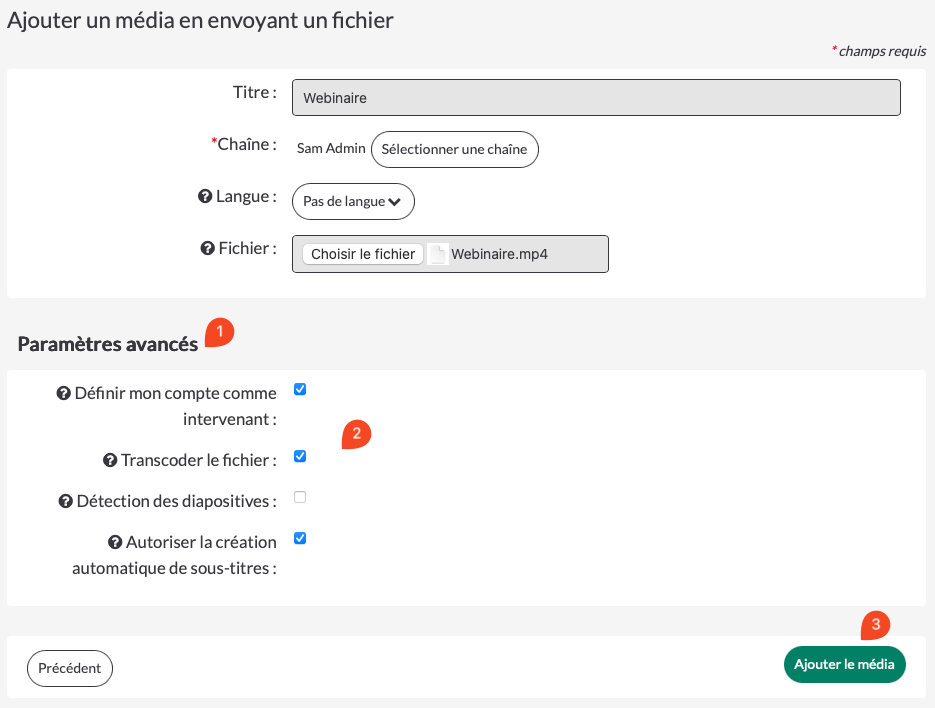Click the help icon next to Langue
This screenshot has width=935, height=708.
click(206, 197)
